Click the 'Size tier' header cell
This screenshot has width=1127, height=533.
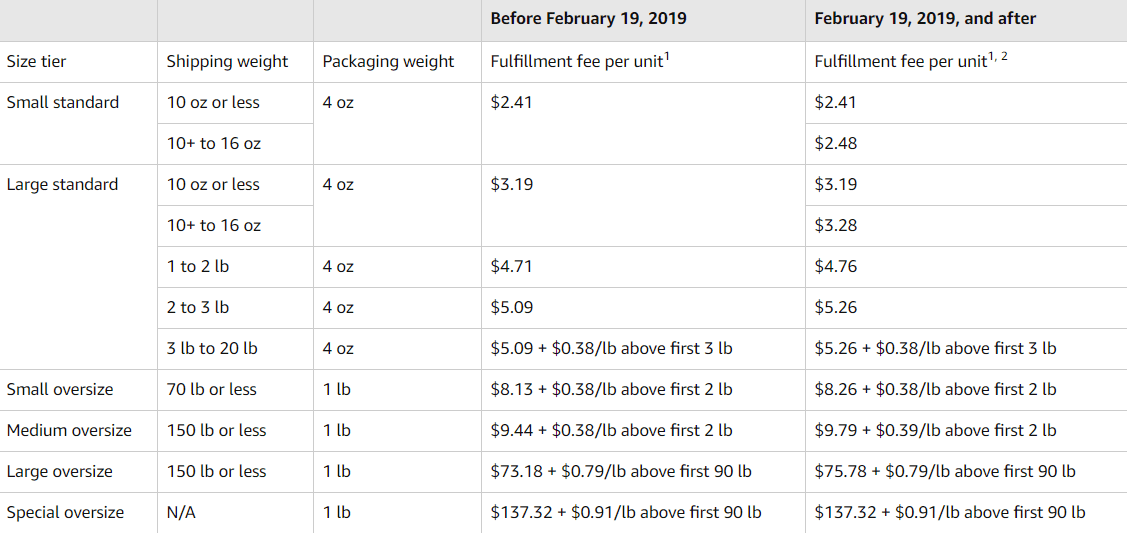click(x=36, y=61)
